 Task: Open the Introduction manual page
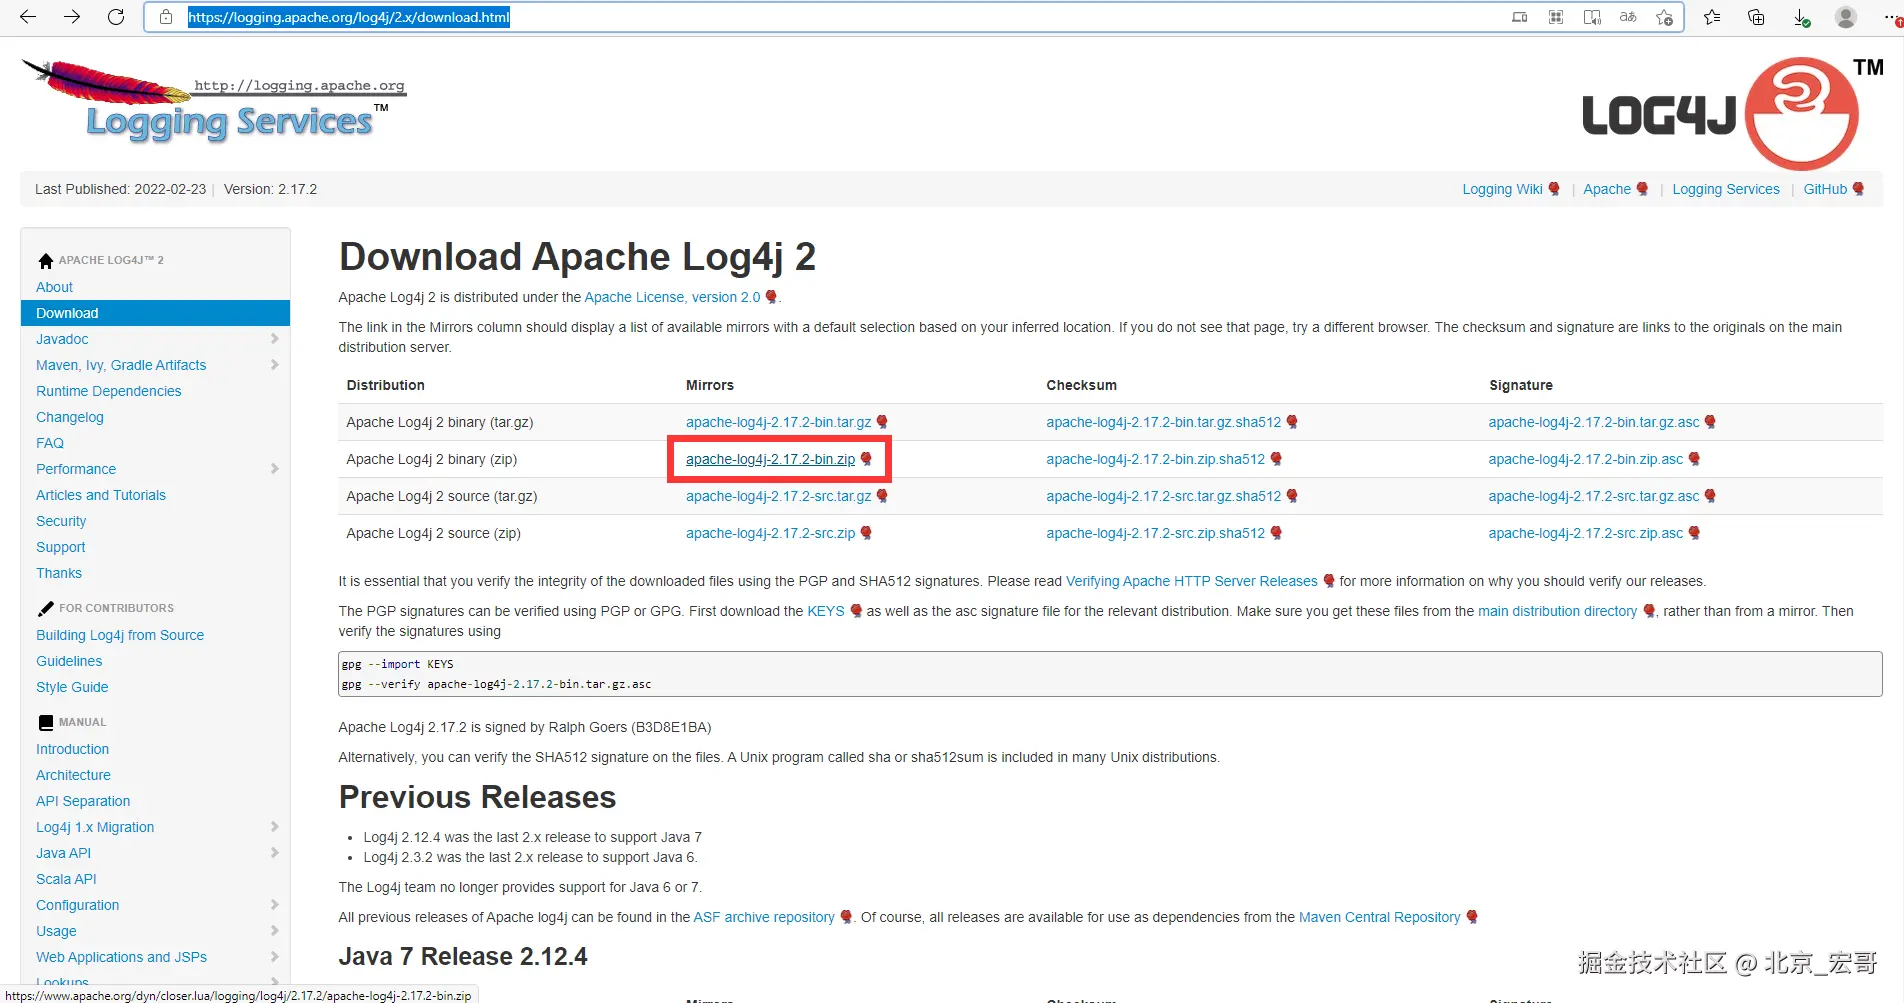[72, 749]
